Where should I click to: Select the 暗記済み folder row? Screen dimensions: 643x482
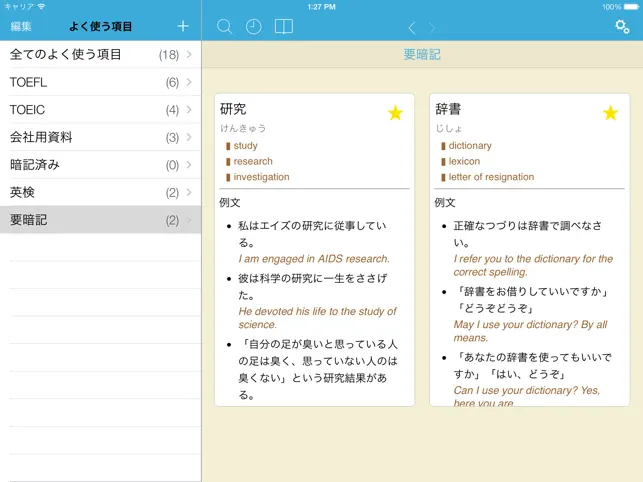[100, 164]
